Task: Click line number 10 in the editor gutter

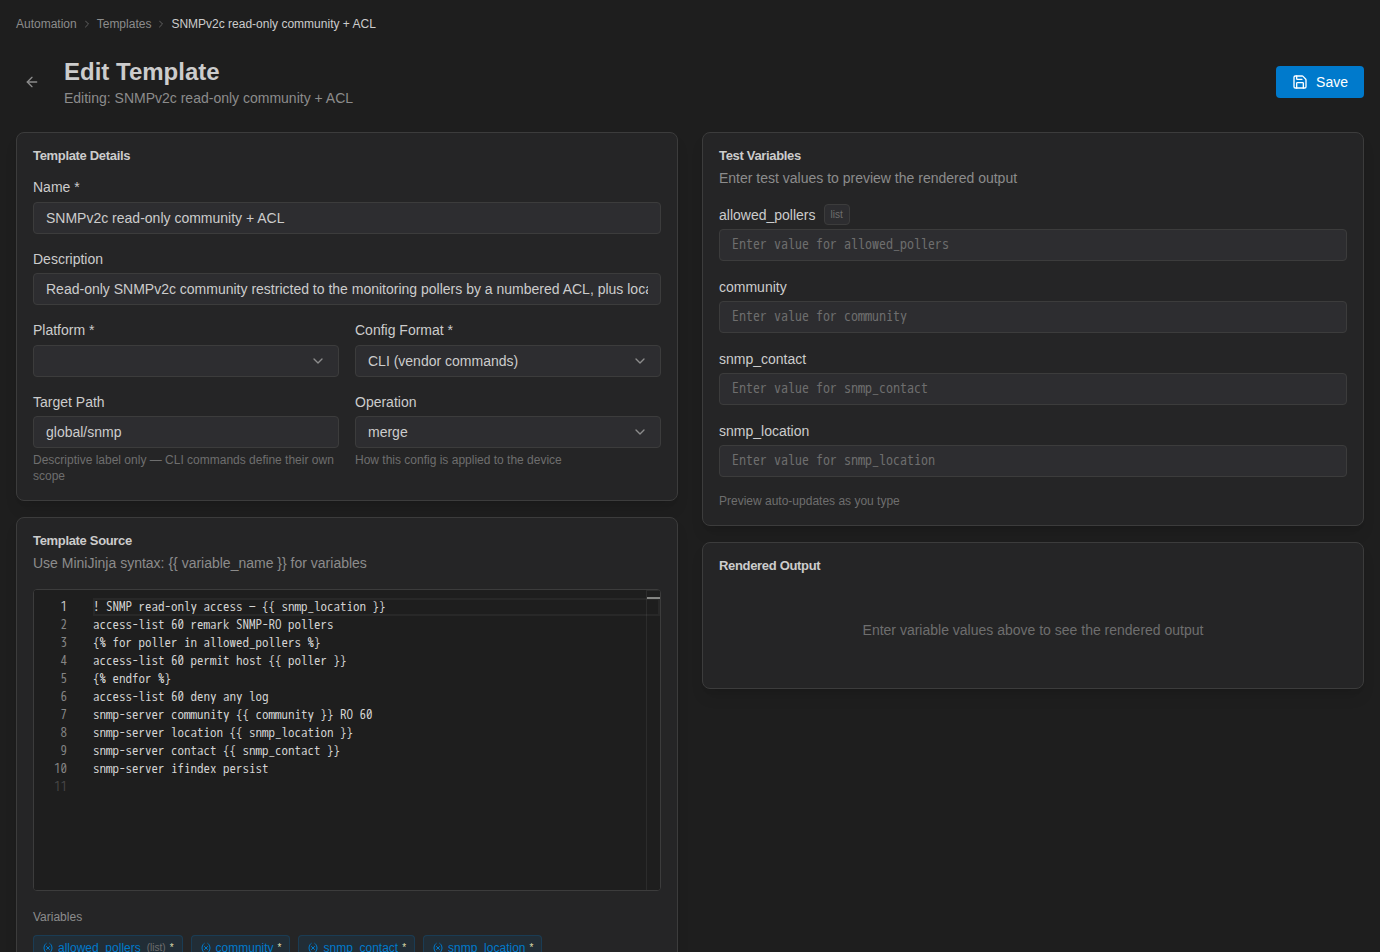Action: (x=61, y=769)
